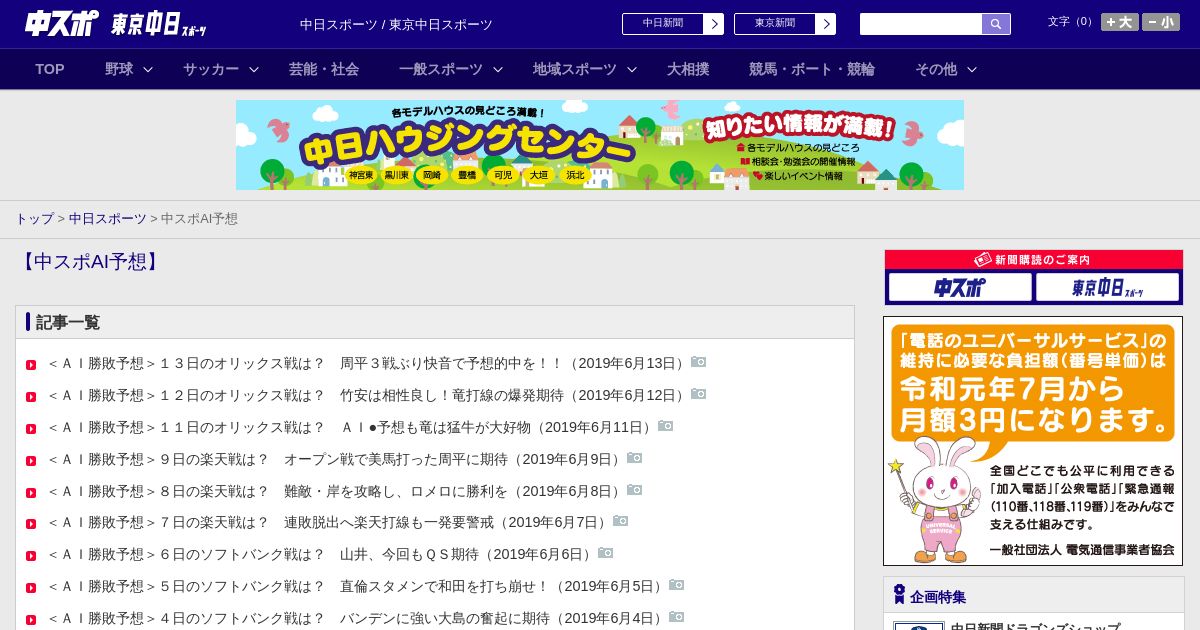
Task: Click the Tokyo Chunichi Sports logo
Action: (x=159, y=24)
